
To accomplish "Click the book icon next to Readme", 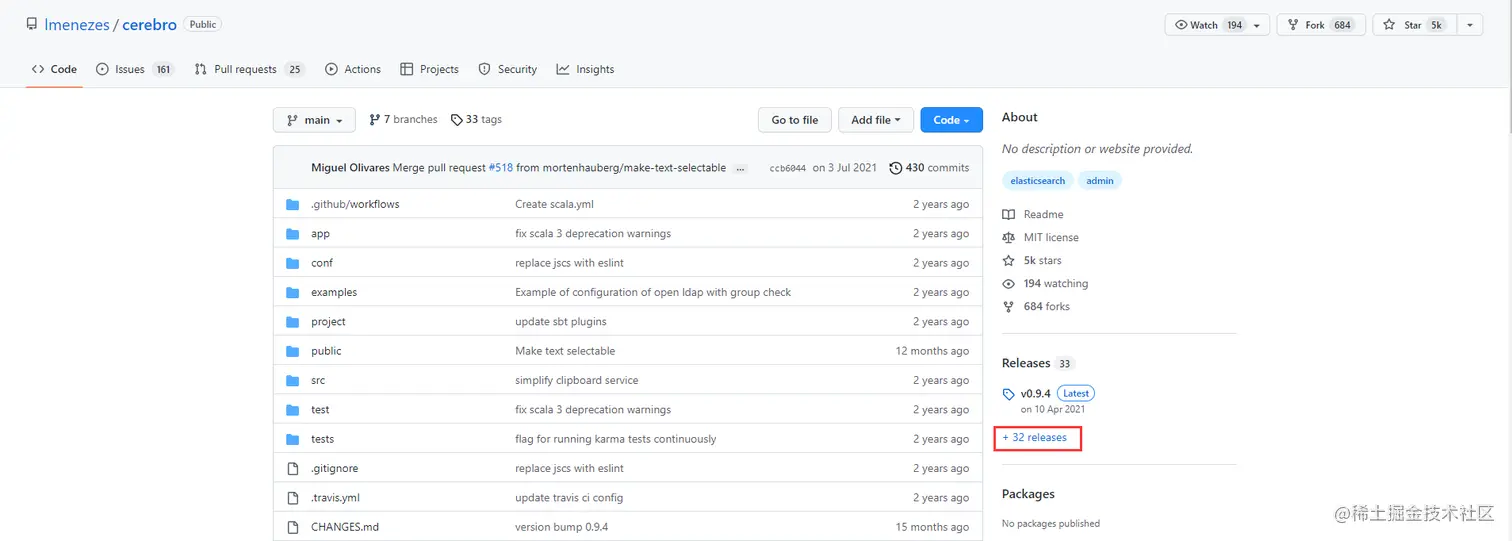I will (x=1008, y=214).
